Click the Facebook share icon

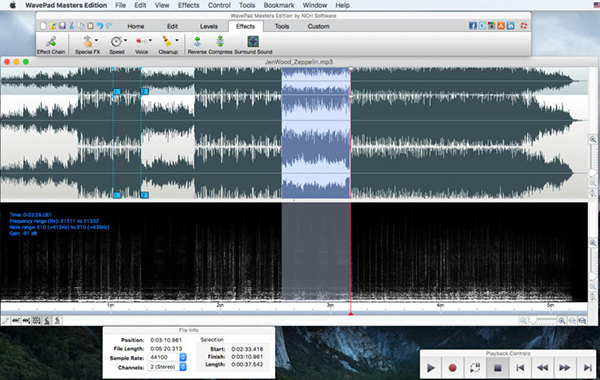[x=473, y=26]
